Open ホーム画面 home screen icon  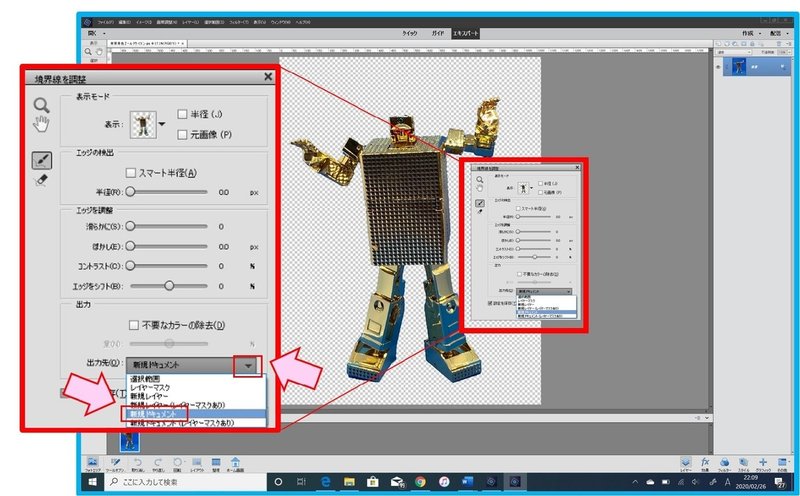pyautogui.click(x=235, y=463)
